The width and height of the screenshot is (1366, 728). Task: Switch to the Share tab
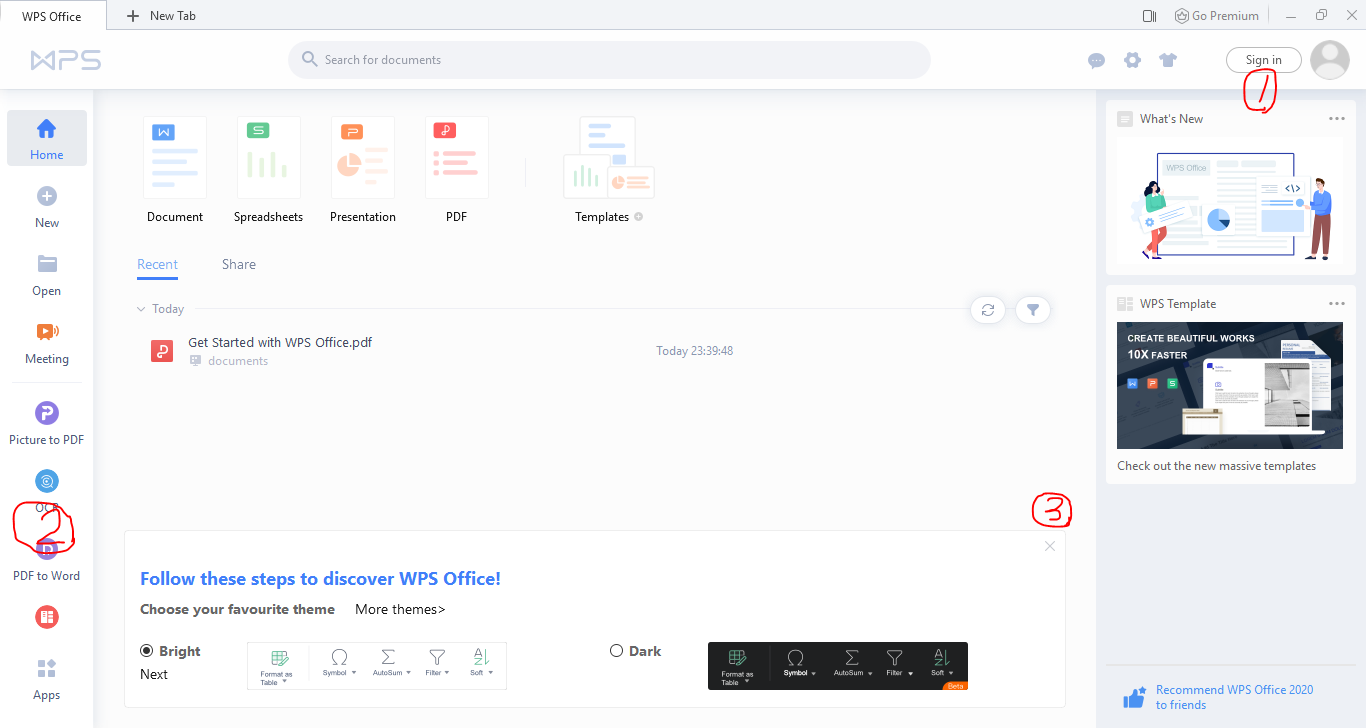239,265
